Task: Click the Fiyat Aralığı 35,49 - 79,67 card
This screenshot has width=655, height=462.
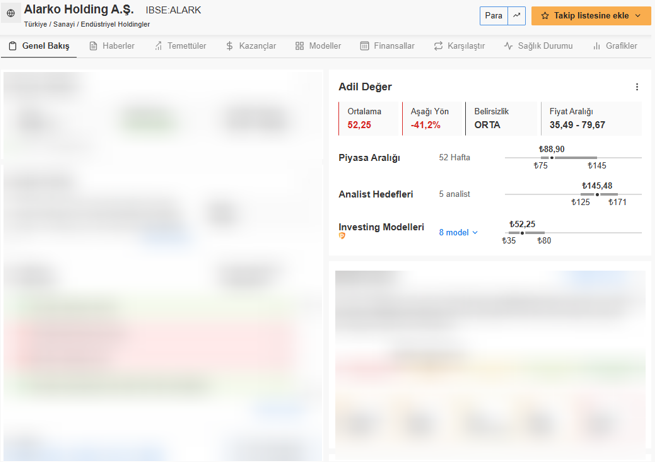Action: tap(592, 119)
